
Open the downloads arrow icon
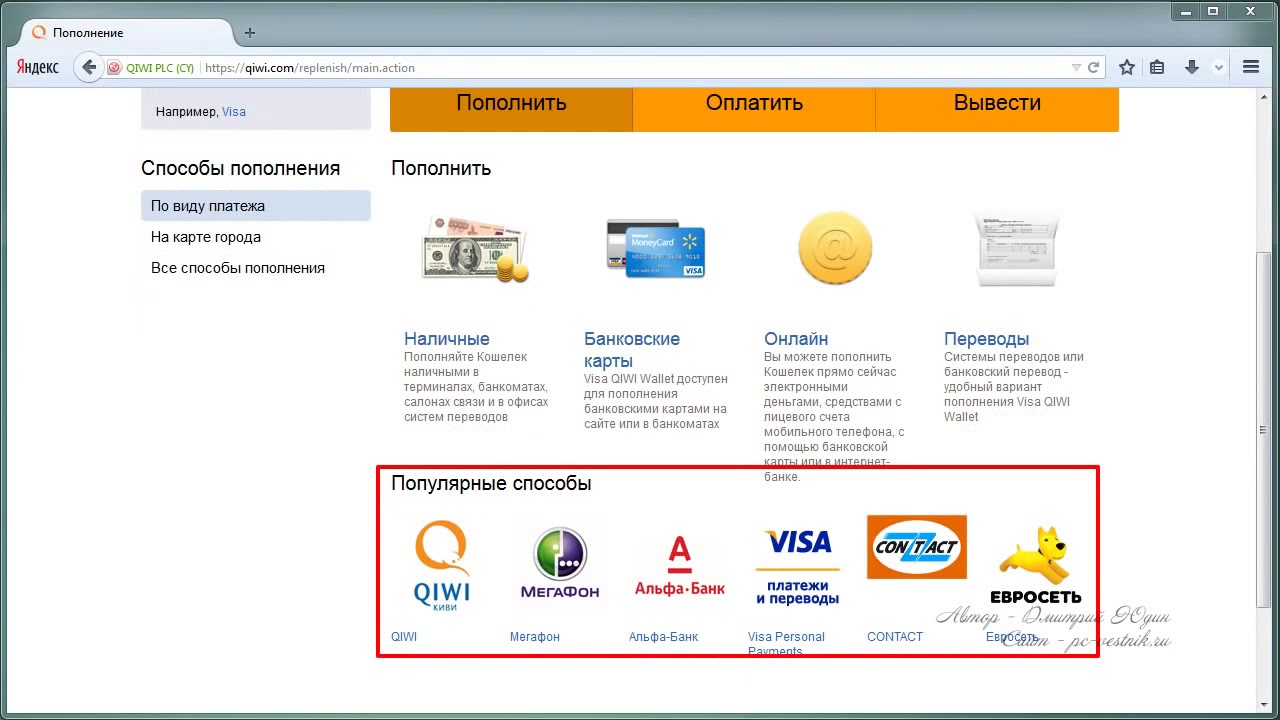coord(1192,68)
